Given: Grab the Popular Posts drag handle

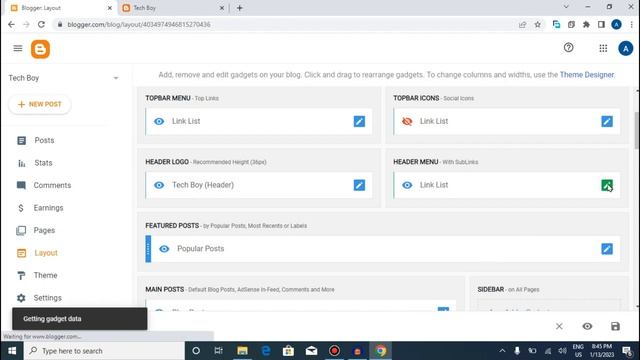Looking at the screenshot, I should pyautogui.click(x=148, y=249).
